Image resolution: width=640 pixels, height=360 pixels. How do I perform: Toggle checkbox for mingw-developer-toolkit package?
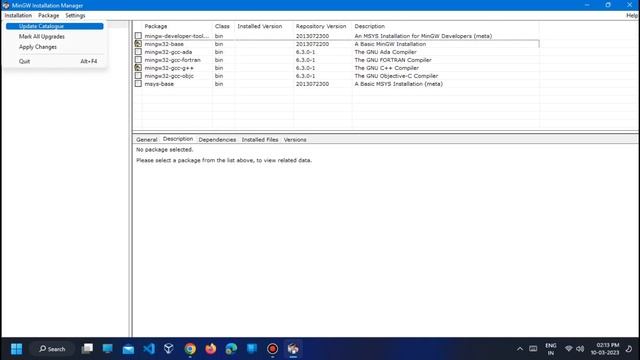pos(138,36)
